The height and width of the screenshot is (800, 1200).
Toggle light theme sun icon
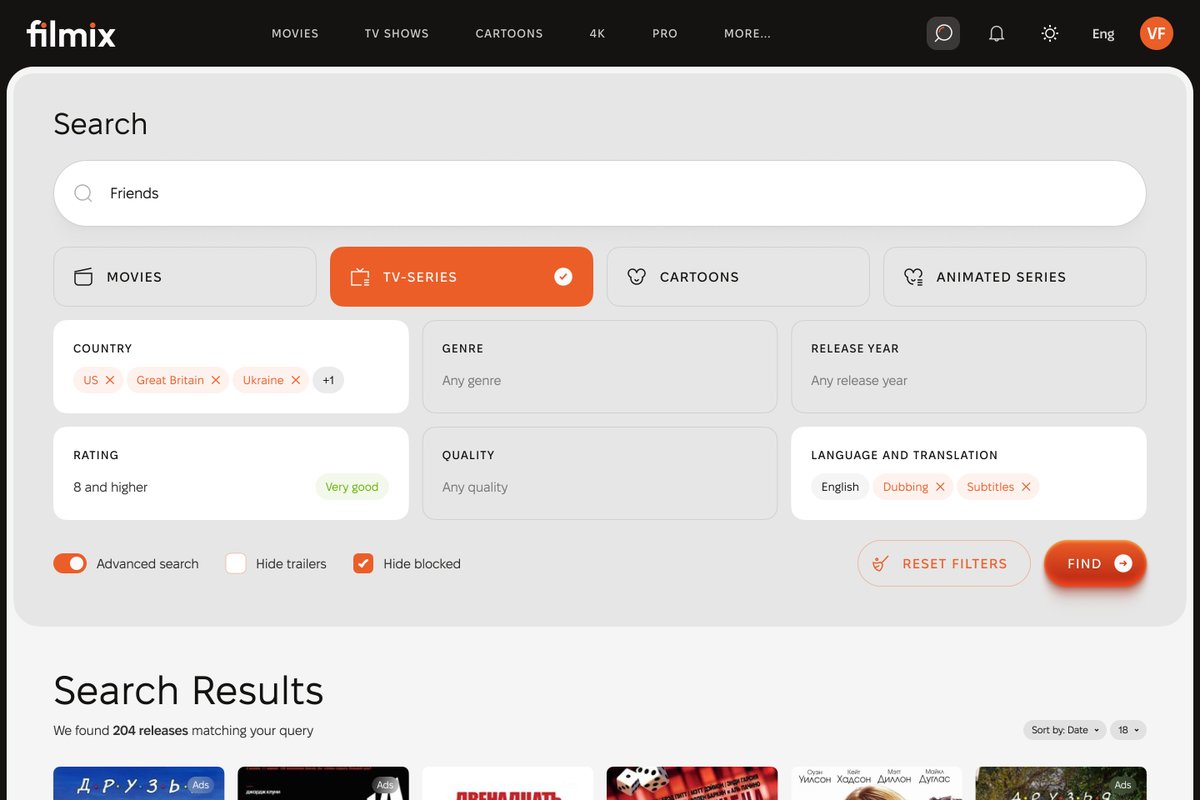tap(1050, 33)
